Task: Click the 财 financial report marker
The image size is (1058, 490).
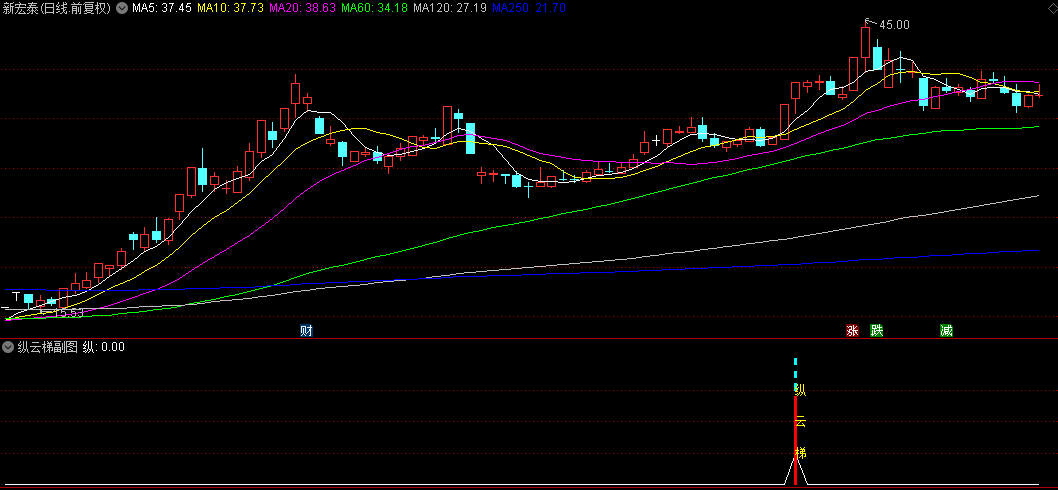Action: [x=306, y=331]
